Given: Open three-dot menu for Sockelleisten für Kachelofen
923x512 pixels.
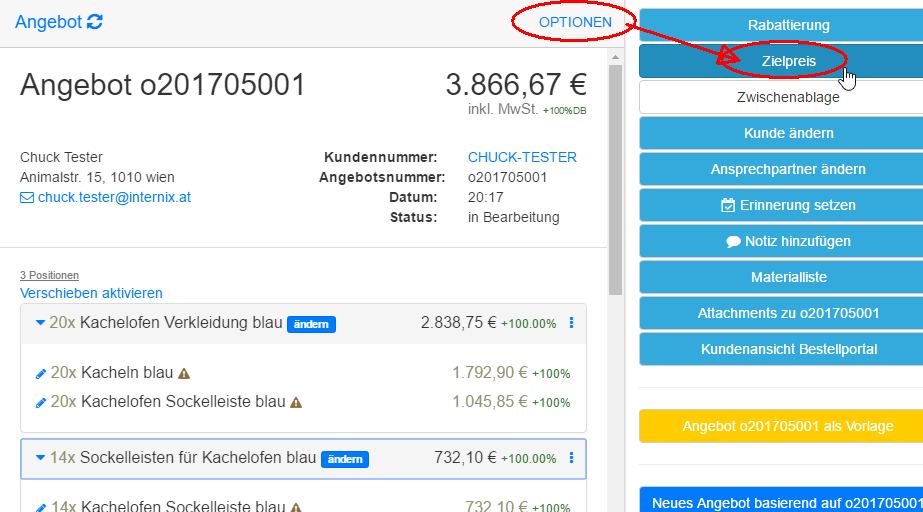Looking at the screenshot, I should pyautogui.click(x=571, y=458).
